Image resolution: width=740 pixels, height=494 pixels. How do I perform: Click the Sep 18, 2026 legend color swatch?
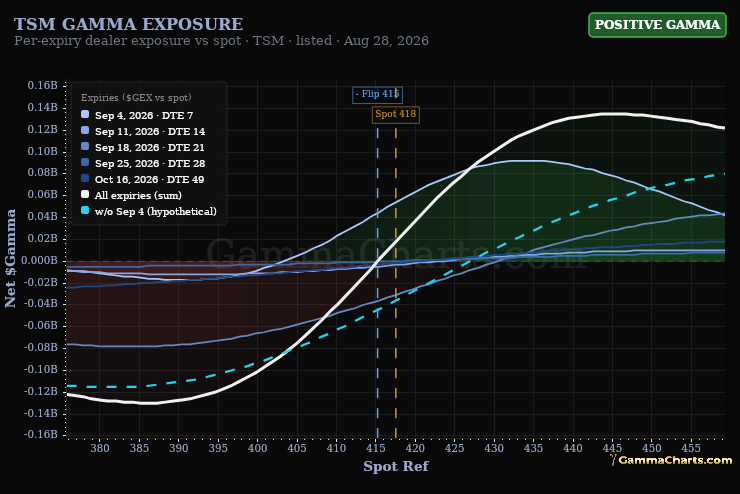[x=85, y=147]
